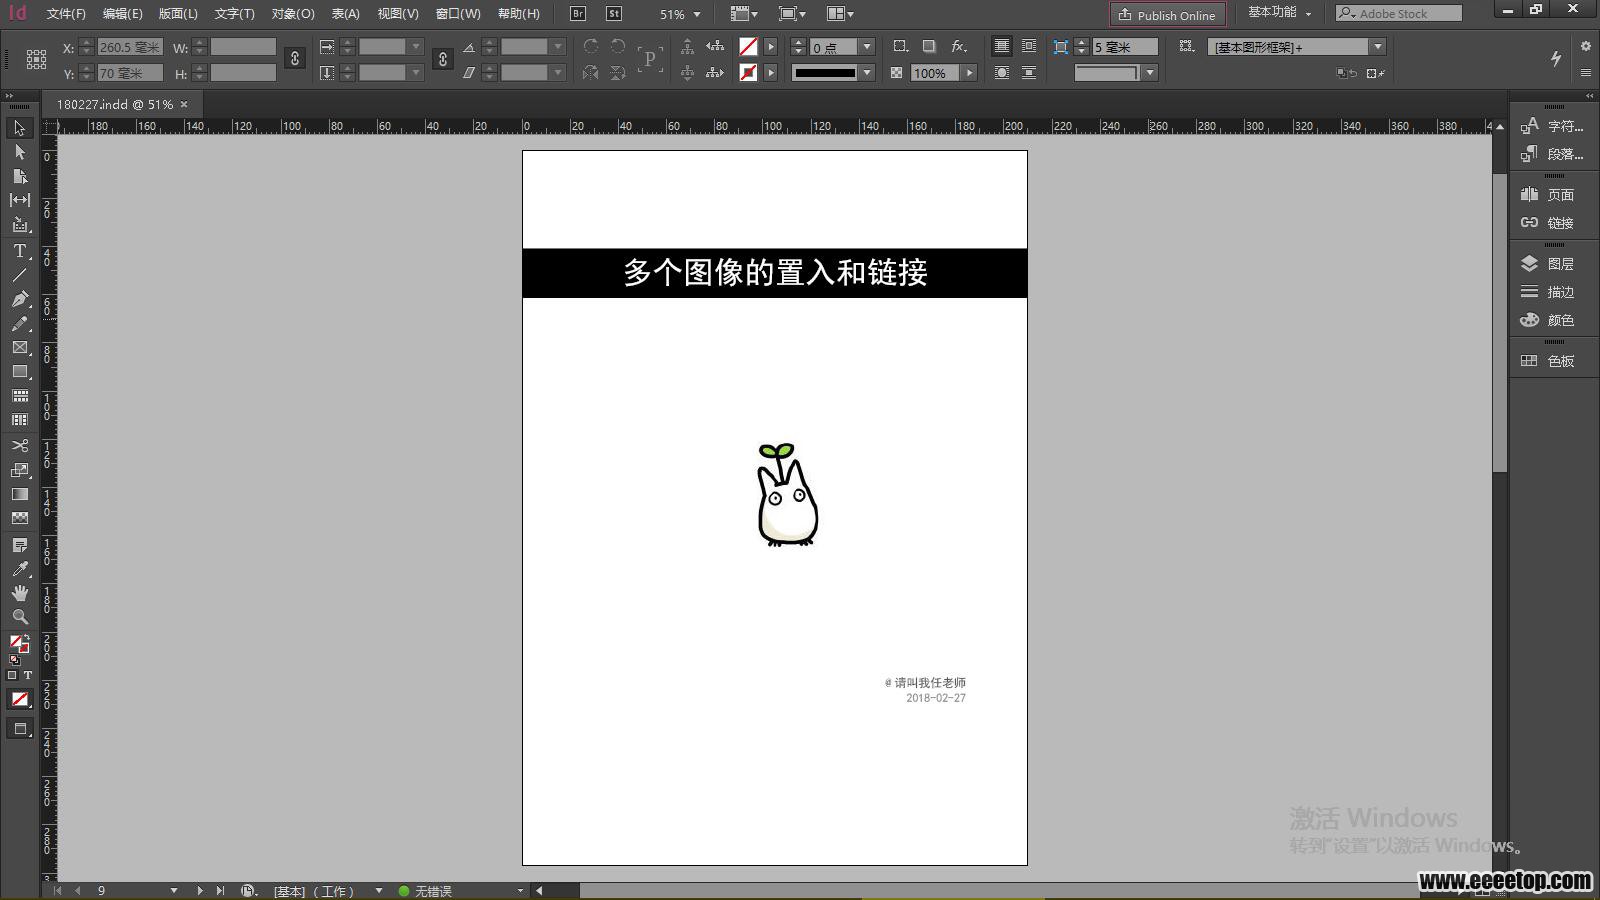Screen dimensions: 1600x900
Task: Open the object style 基本图形框架 dropdown
Action: point(1378,47)
